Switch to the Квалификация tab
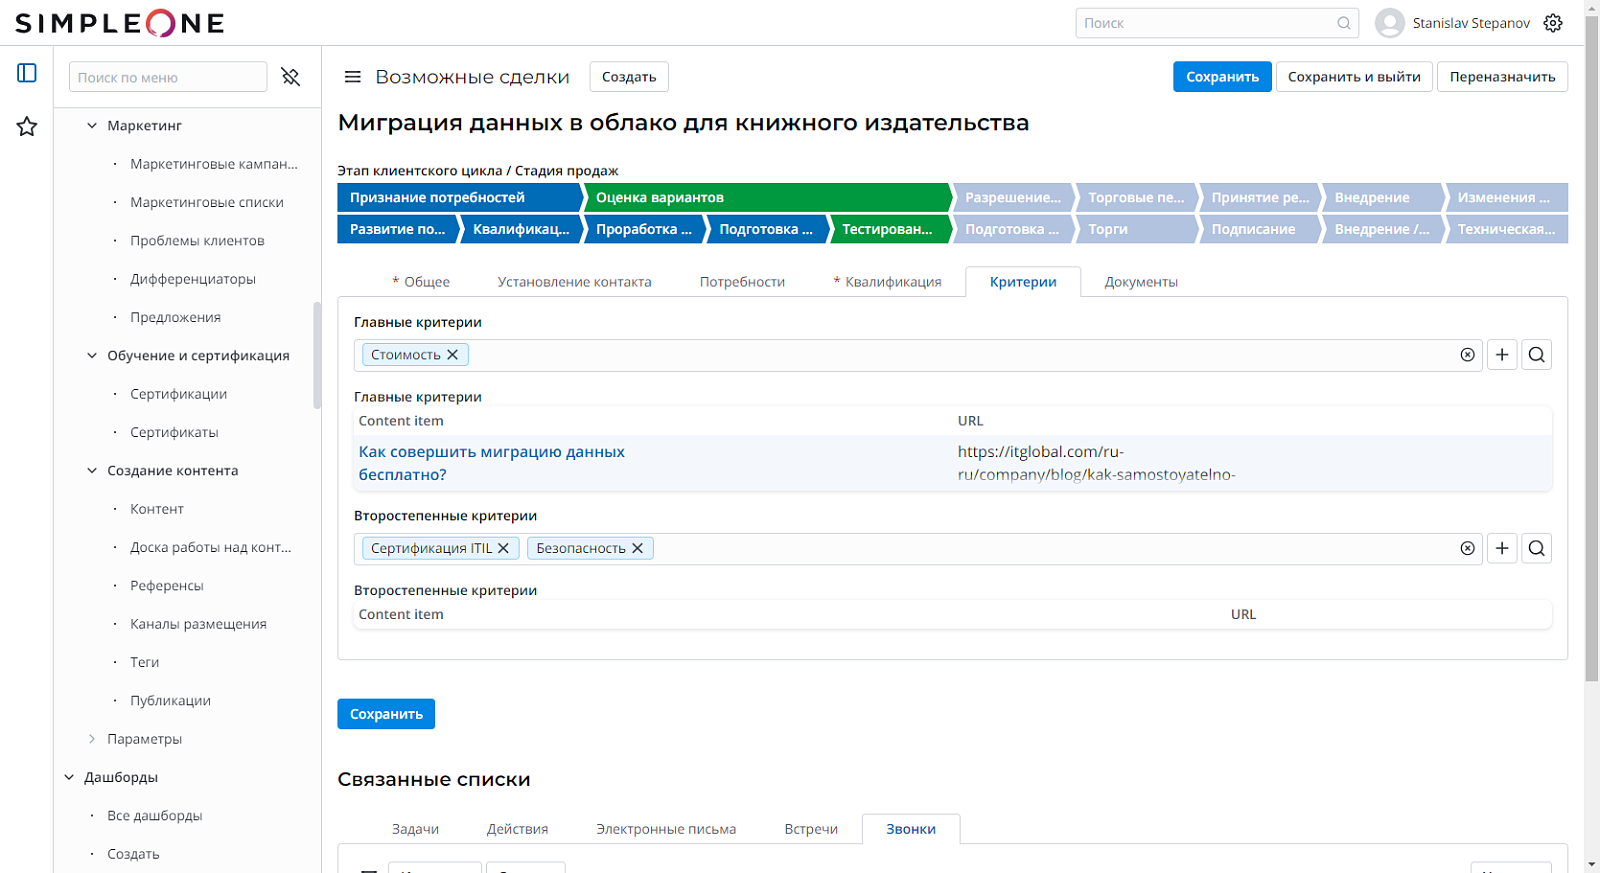 (x=888, y=282)
